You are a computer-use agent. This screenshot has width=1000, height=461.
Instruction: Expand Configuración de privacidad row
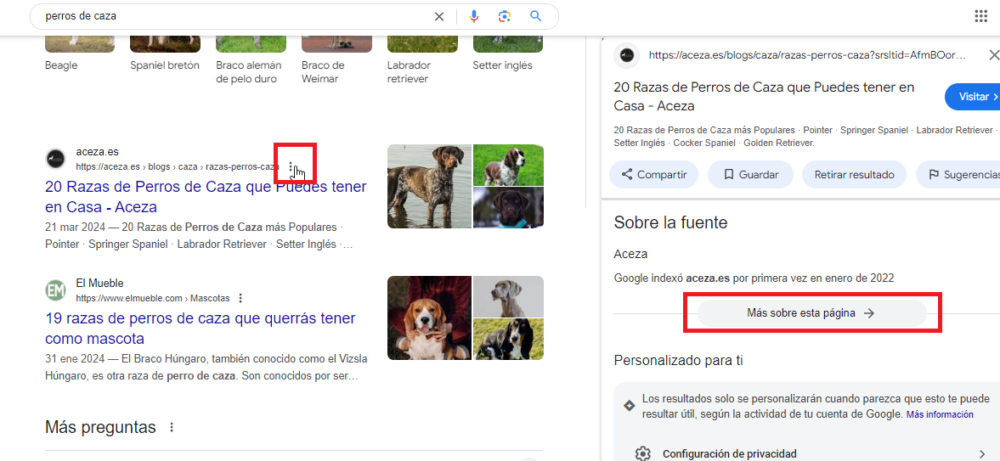click(812, 454)
